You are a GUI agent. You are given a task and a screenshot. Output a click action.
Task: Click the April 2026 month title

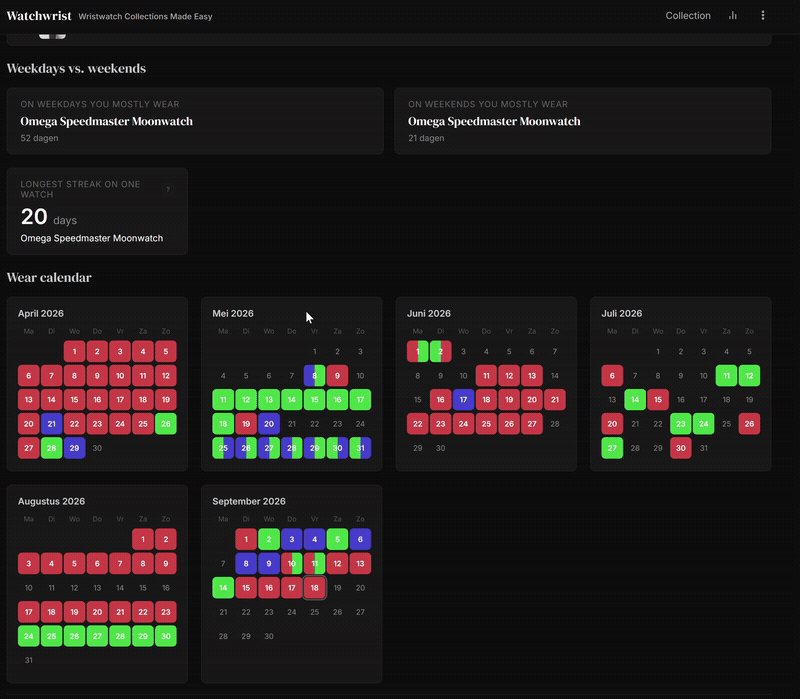[41, 313]
